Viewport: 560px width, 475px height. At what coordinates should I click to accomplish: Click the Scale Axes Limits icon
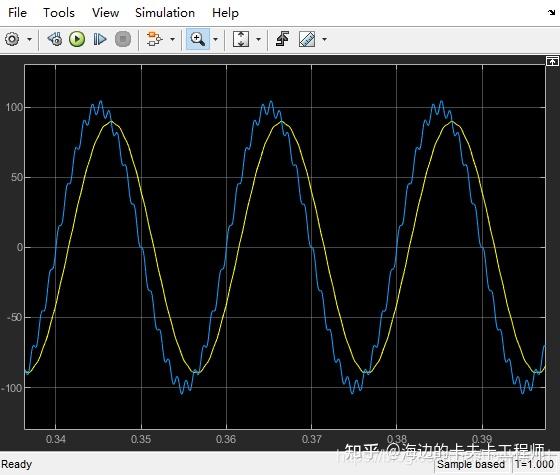[241, 39]
